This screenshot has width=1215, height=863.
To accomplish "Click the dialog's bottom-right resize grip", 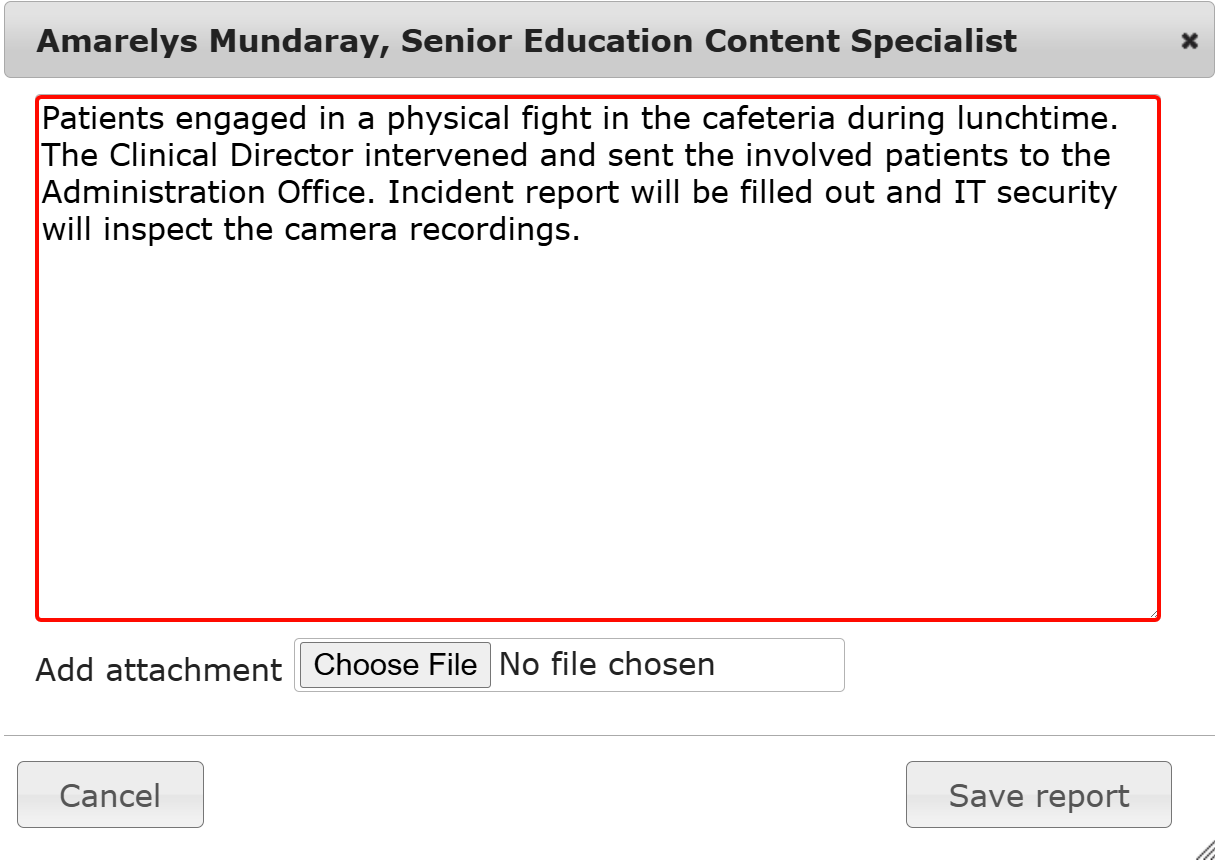I will pos(1205,852).
